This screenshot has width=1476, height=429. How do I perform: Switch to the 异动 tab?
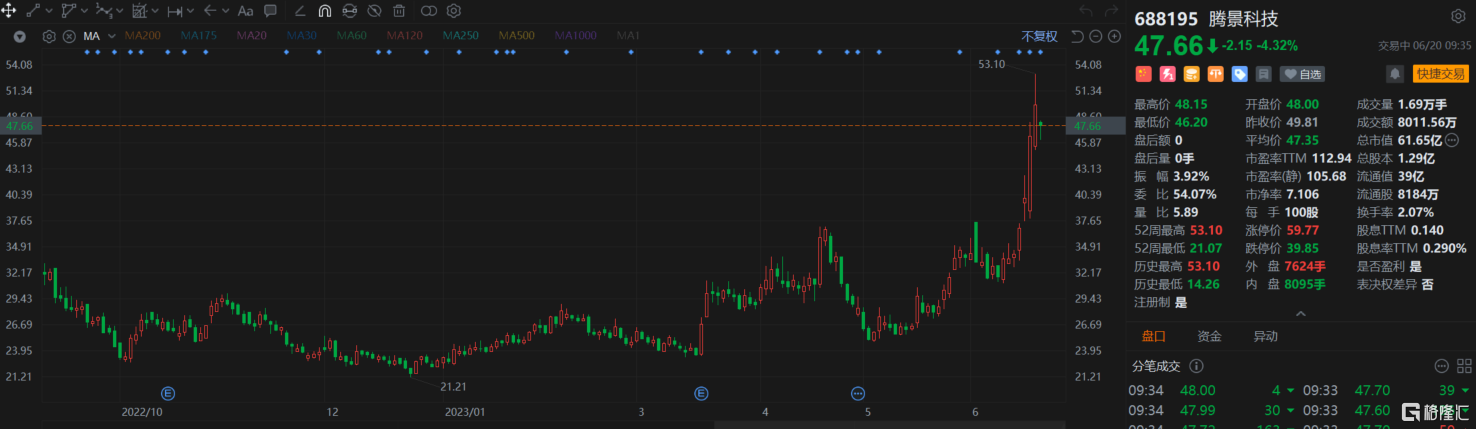tap(1265, 337)
